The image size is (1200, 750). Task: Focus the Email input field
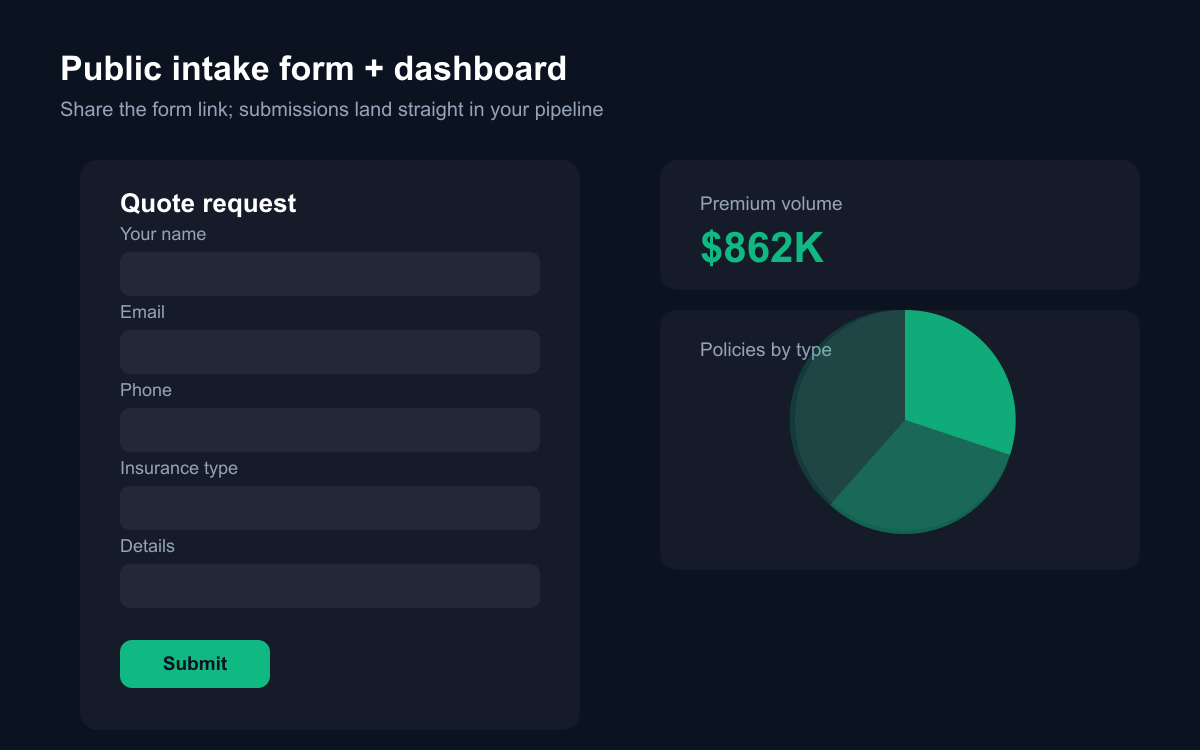pyautogui.click(x=330, y=352)
